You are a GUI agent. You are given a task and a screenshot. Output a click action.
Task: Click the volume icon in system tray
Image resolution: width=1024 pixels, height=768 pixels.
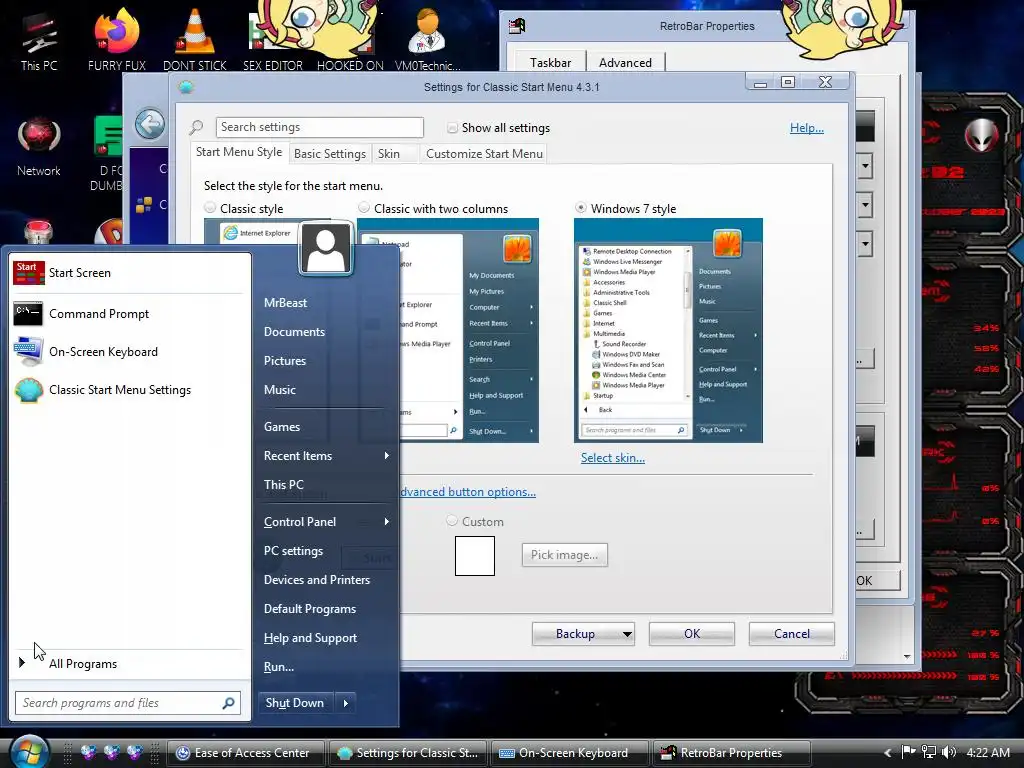pos(949,752)
